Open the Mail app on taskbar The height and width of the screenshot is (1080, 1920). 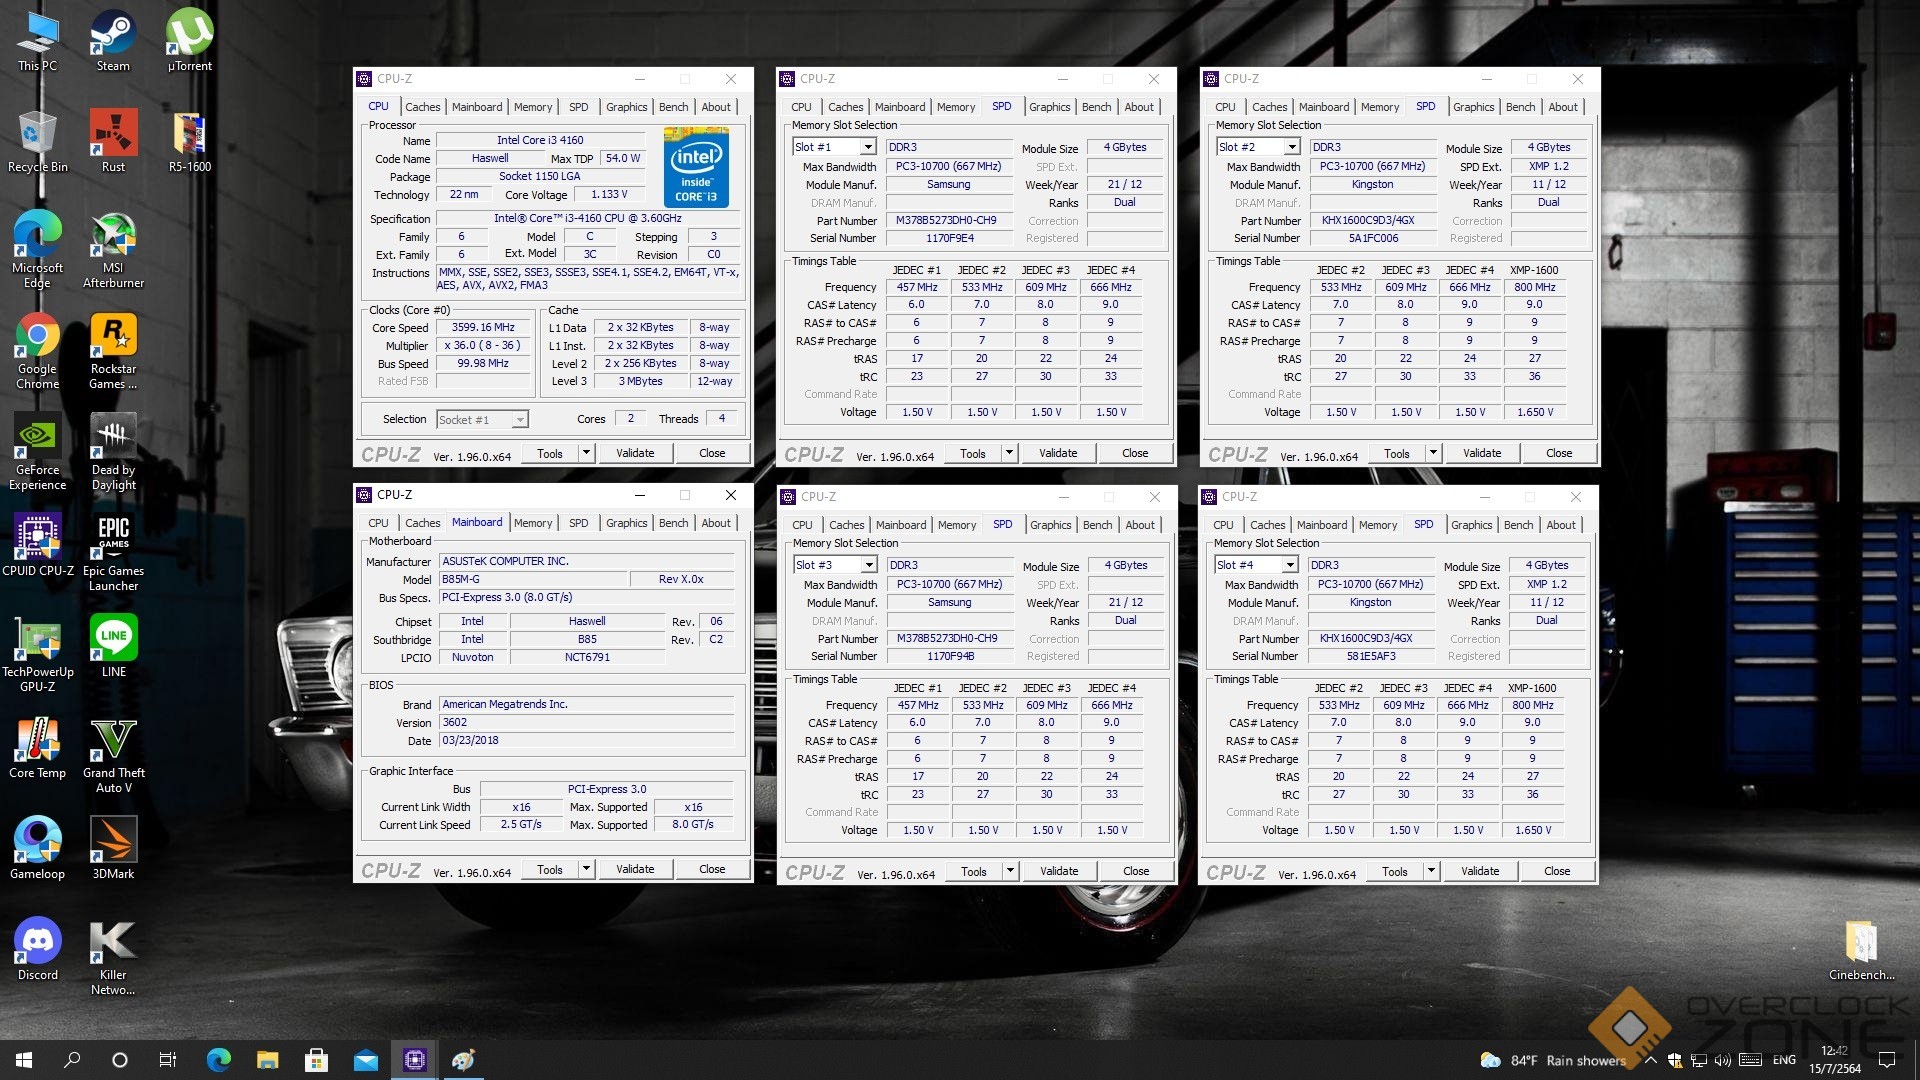(x=365, y=1059)
